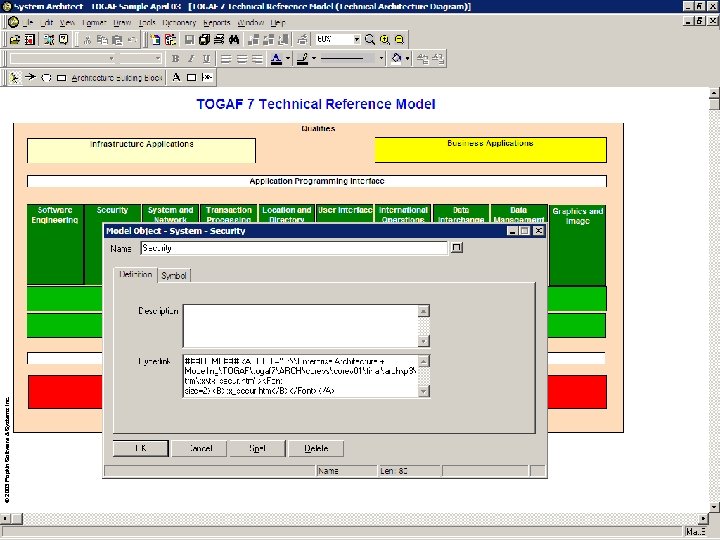Select the Infrastructure Applications box
Viewport: 720px width, 540px height.
click(x=141, y=151)
